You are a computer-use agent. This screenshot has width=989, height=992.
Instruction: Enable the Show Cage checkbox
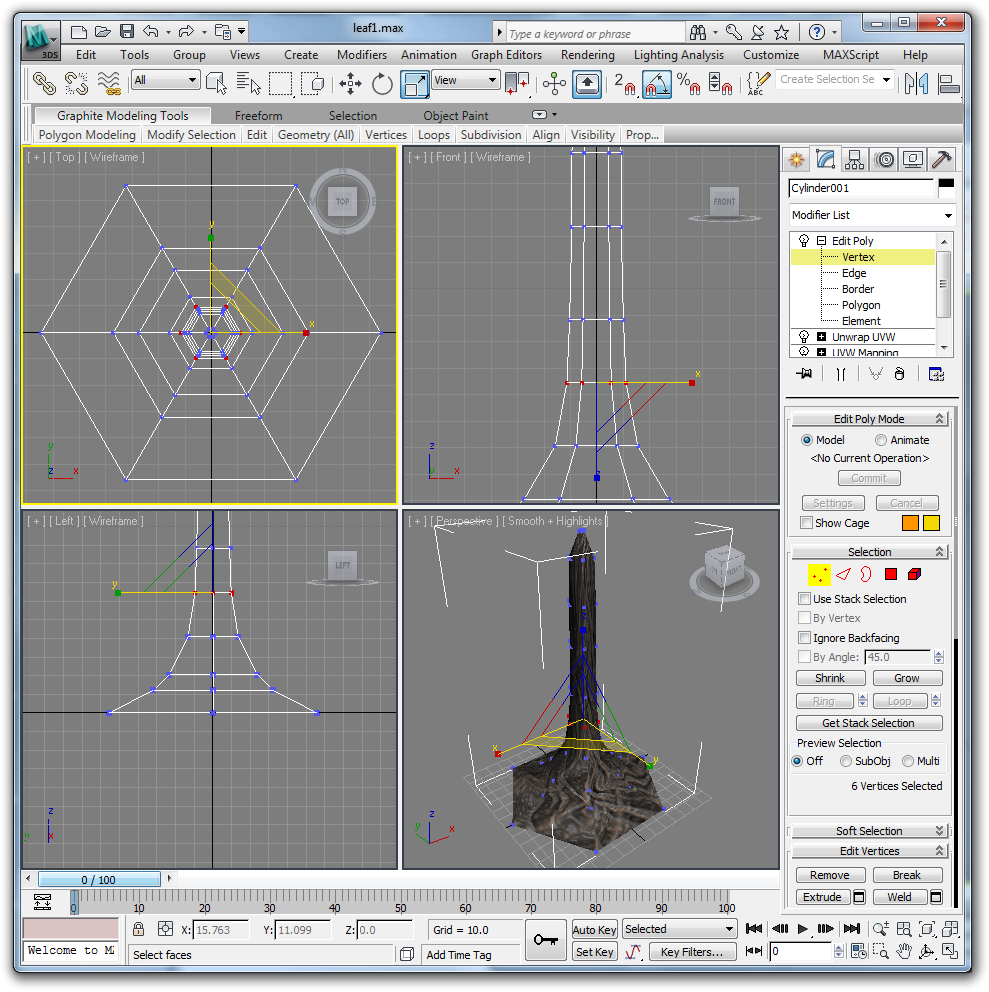[806, 523]
